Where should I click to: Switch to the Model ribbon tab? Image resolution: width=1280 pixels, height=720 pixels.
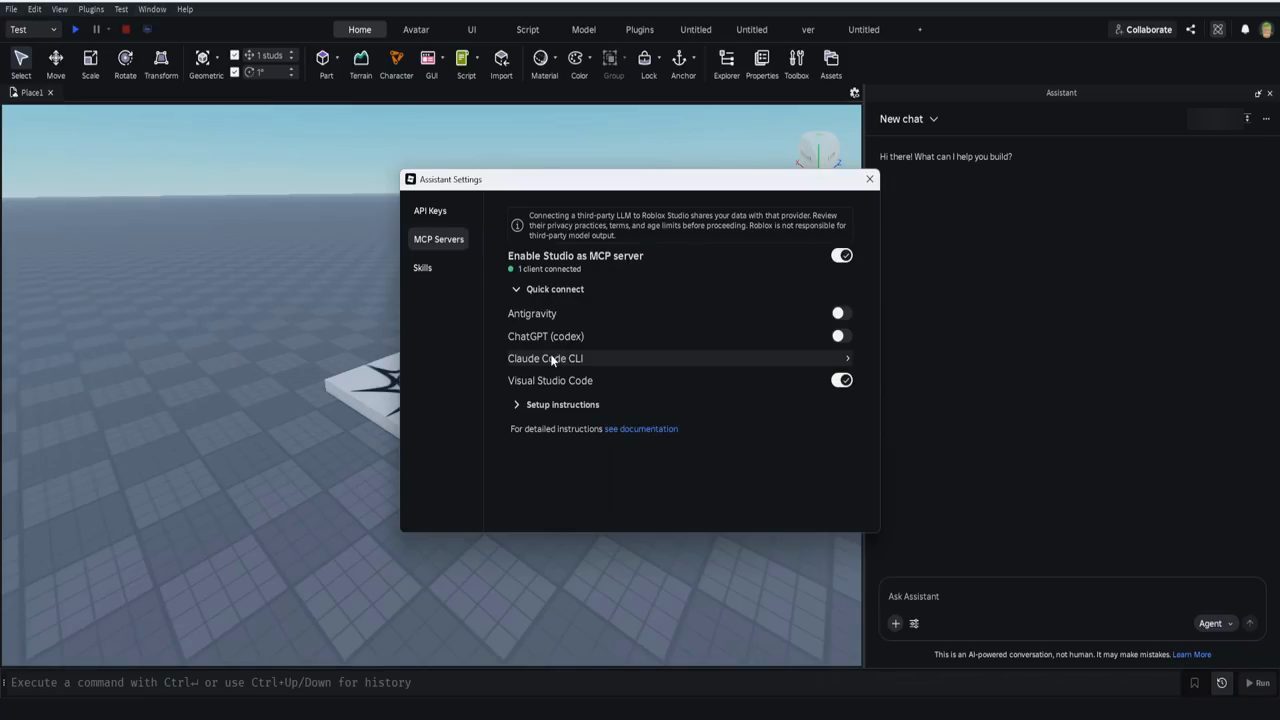(x=584, y=29)
